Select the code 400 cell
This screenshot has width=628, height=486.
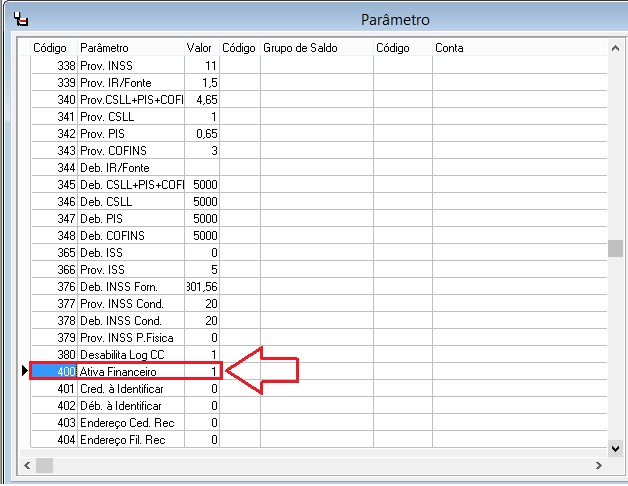(54, 371)
